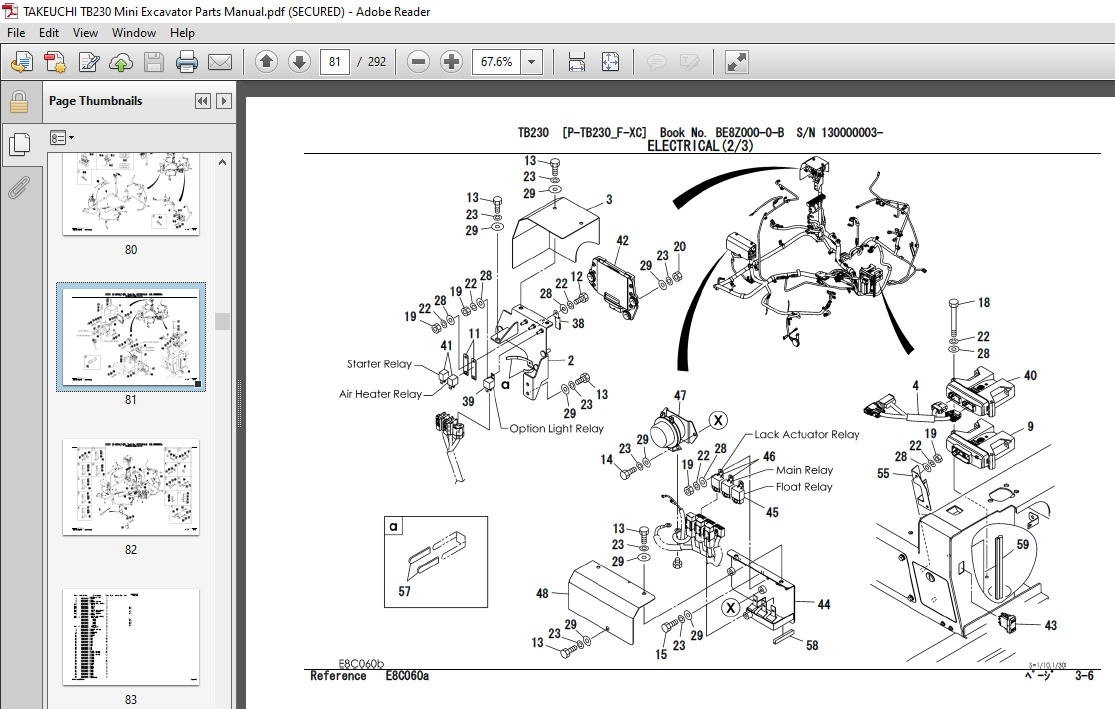Click the Adobe PDF title bar icon
Image resolution: width=1115 pixels, height=709 pixels.
[10, 11]
